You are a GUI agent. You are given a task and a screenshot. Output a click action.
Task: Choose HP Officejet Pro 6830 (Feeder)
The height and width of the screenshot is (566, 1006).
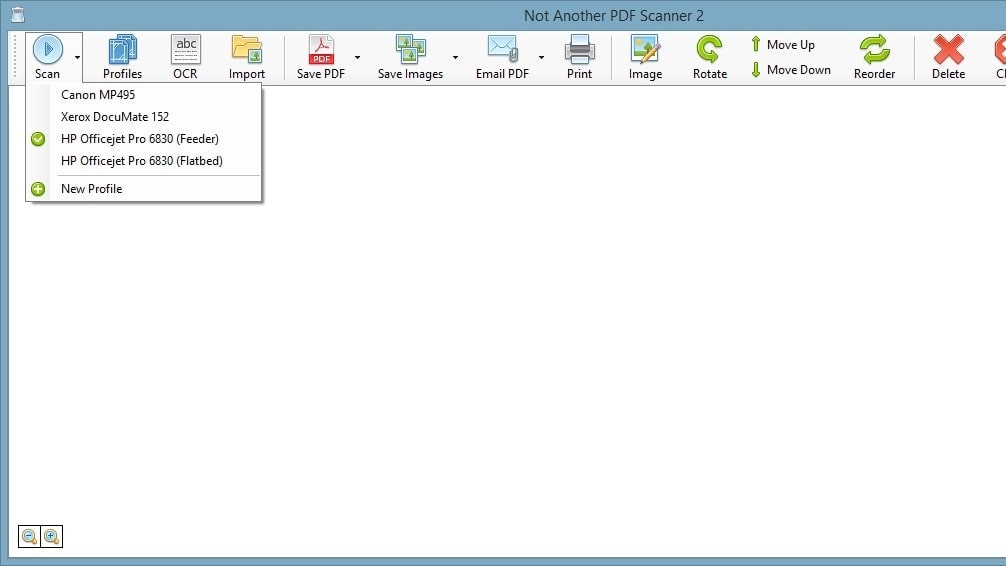(144, 139)
